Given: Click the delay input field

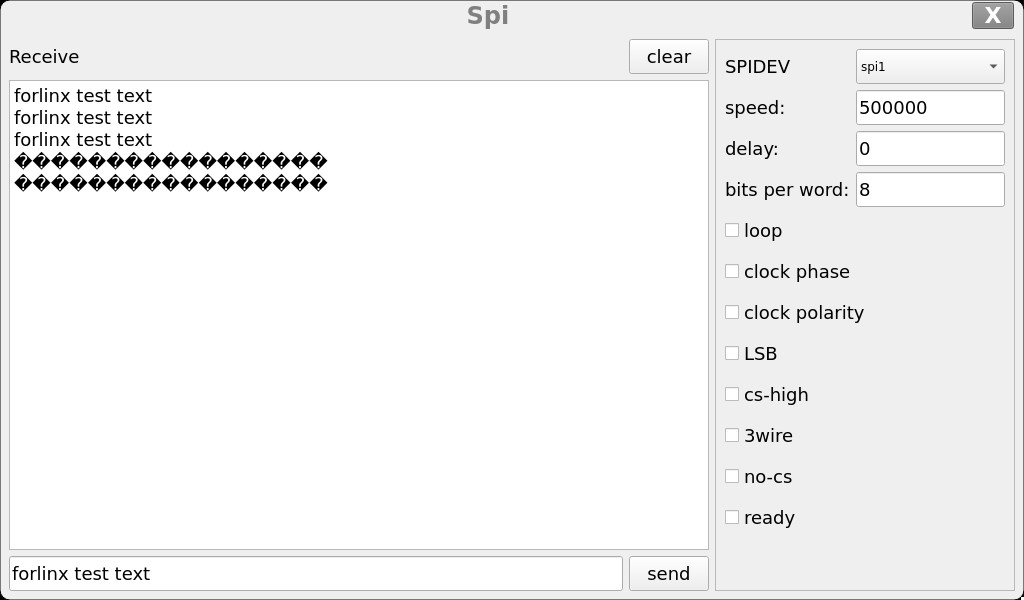Looking at the screenshot, I should [930, 149].
